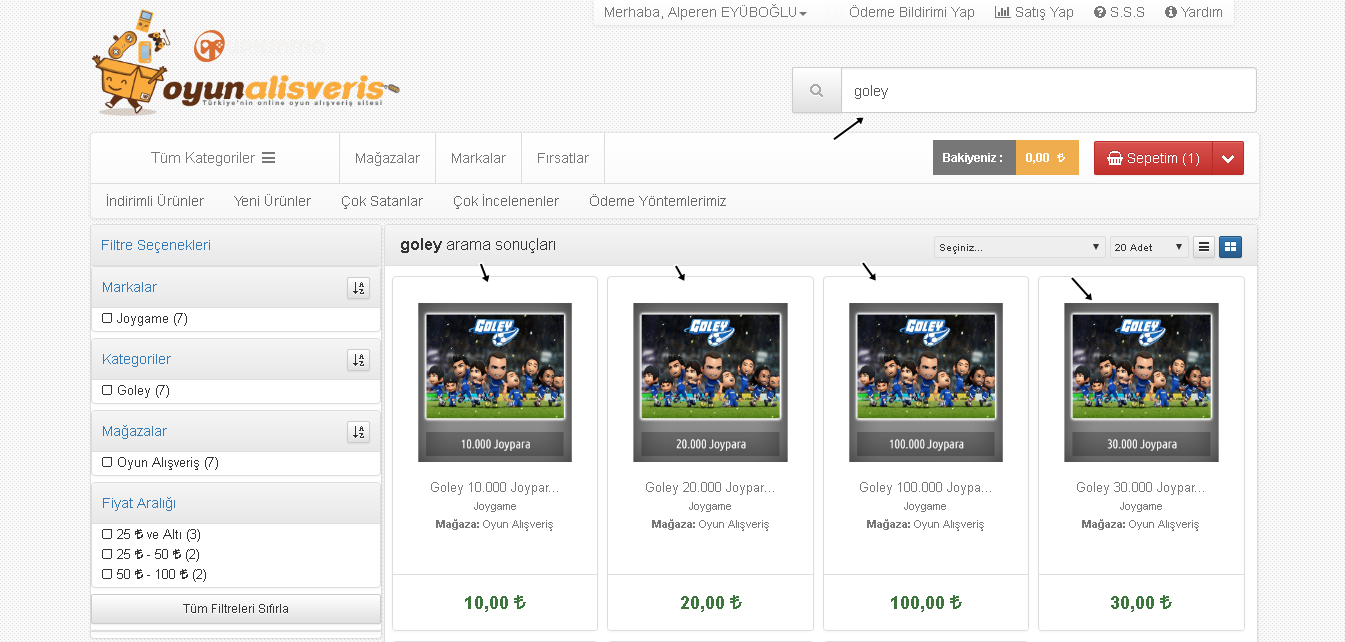Screen dimensions: 1345x642
Task: Open the Goley 20.000 Joypara title link
Action: tap(710, 488)
